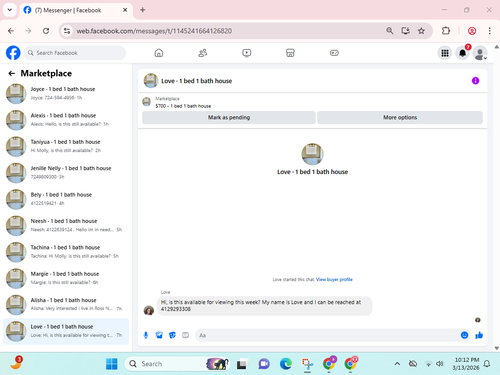The image size is (500, 375).
Task: Open conversation information purple icon
Action: [x=475, y=81]
